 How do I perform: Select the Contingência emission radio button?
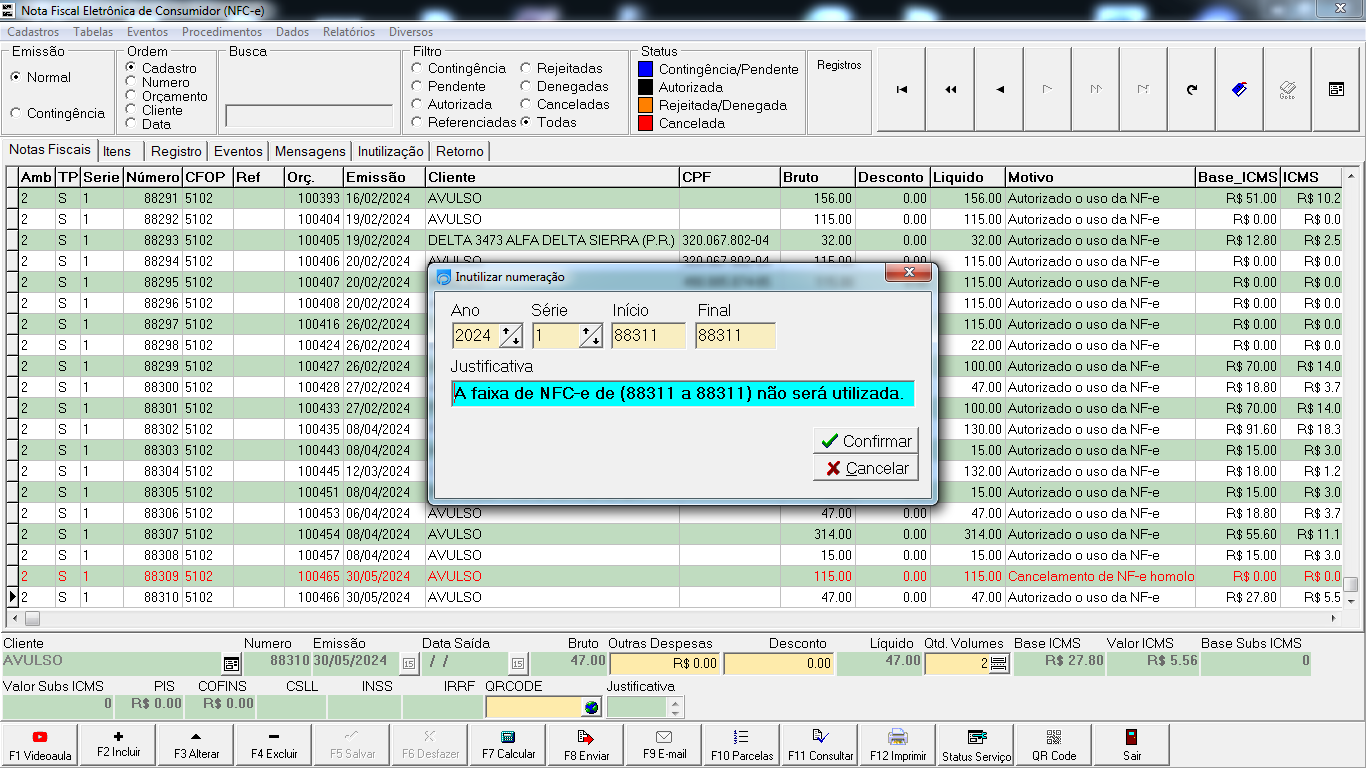pyautogui.click(x=16, y=114)
